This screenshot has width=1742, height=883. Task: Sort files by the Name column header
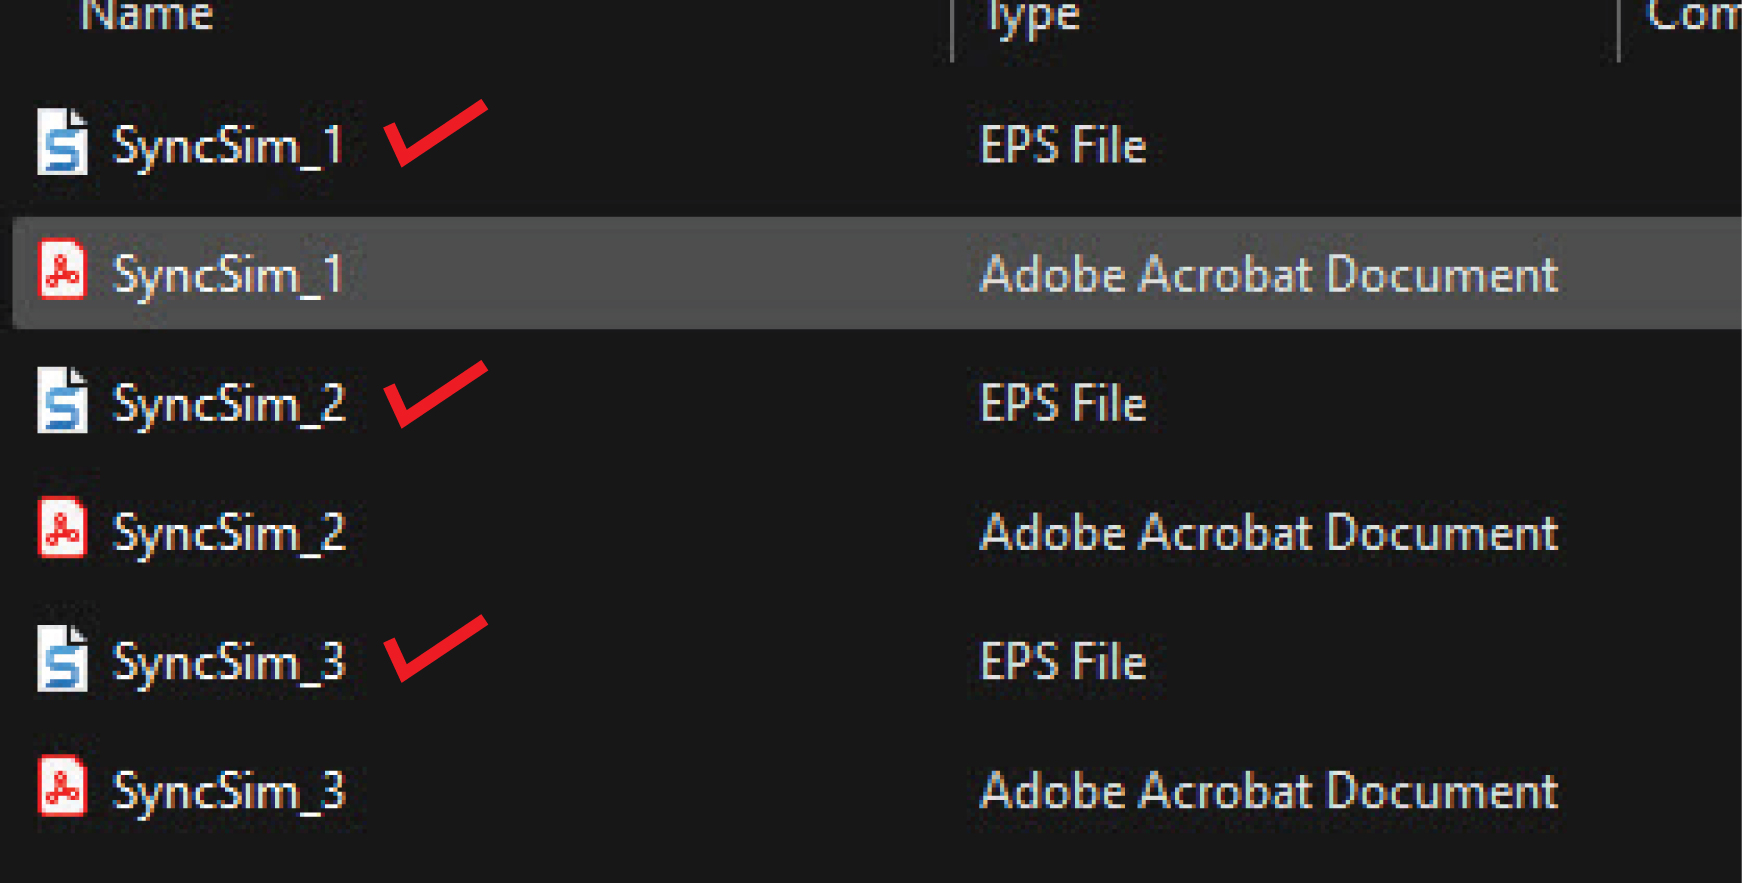pos(146,16)
